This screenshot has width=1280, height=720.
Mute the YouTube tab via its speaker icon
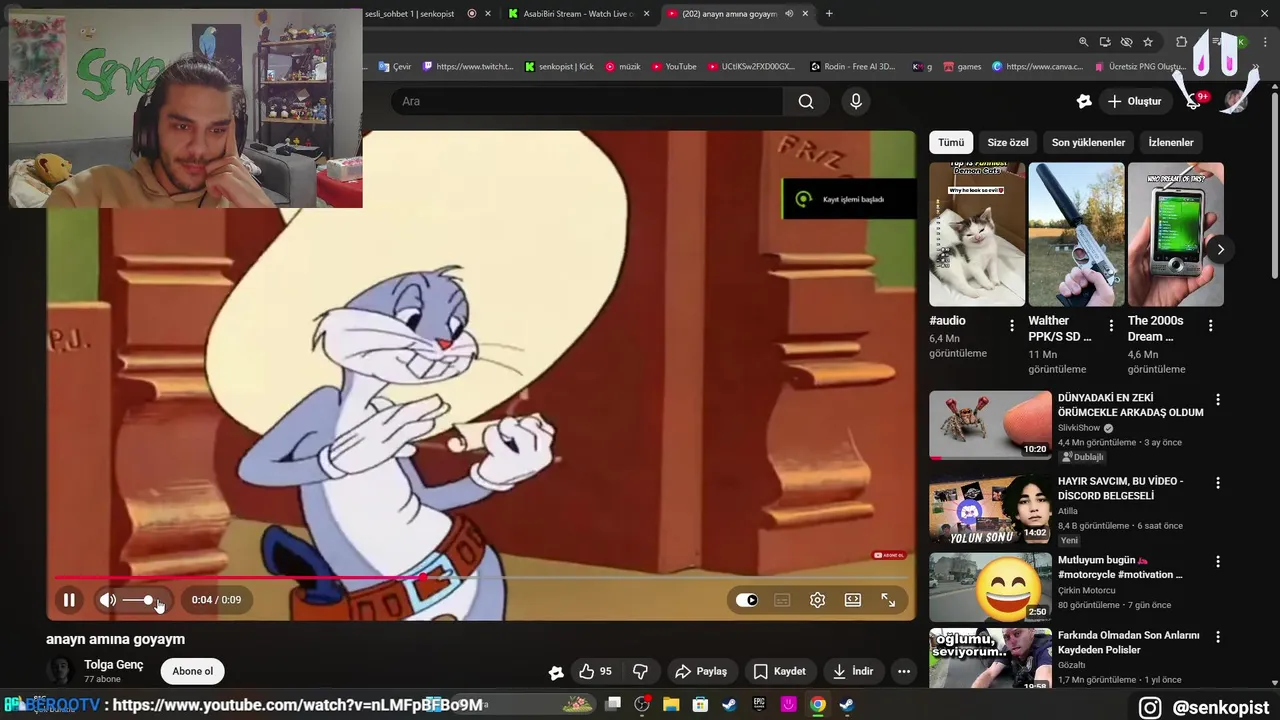[789, 13]
